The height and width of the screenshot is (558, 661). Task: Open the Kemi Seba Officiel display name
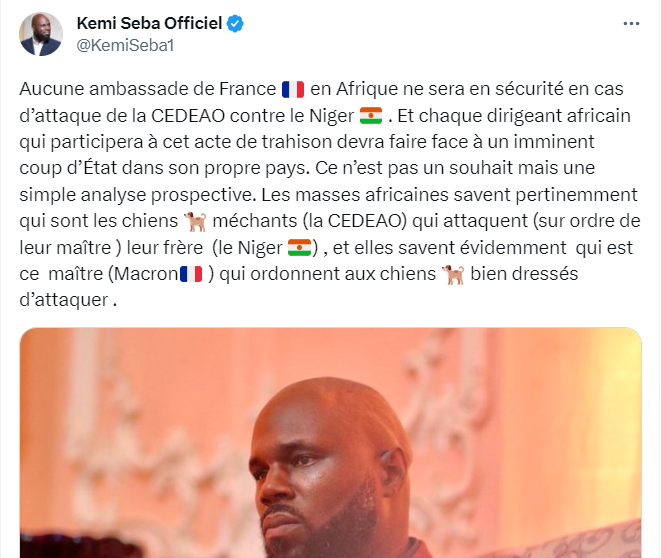tap(149, 23)
